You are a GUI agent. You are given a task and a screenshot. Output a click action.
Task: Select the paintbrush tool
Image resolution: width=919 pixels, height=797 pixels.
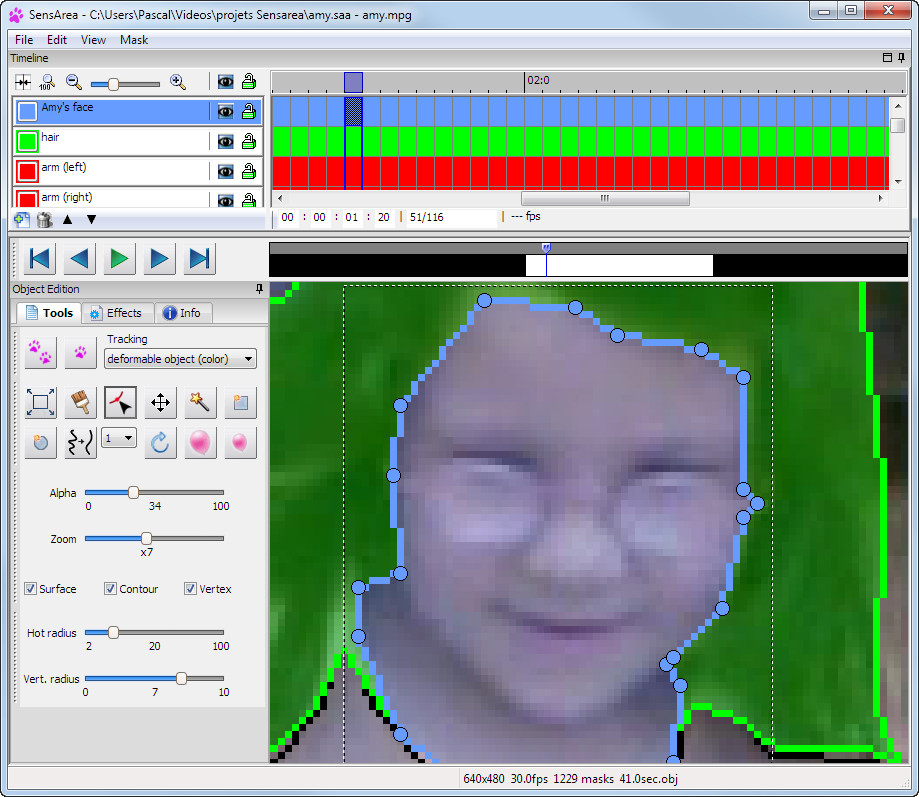click(x=80, y=403)
